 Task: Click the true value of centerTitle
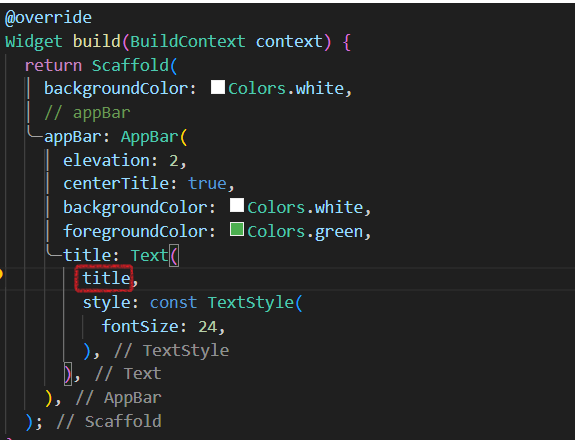pos(207,184)
